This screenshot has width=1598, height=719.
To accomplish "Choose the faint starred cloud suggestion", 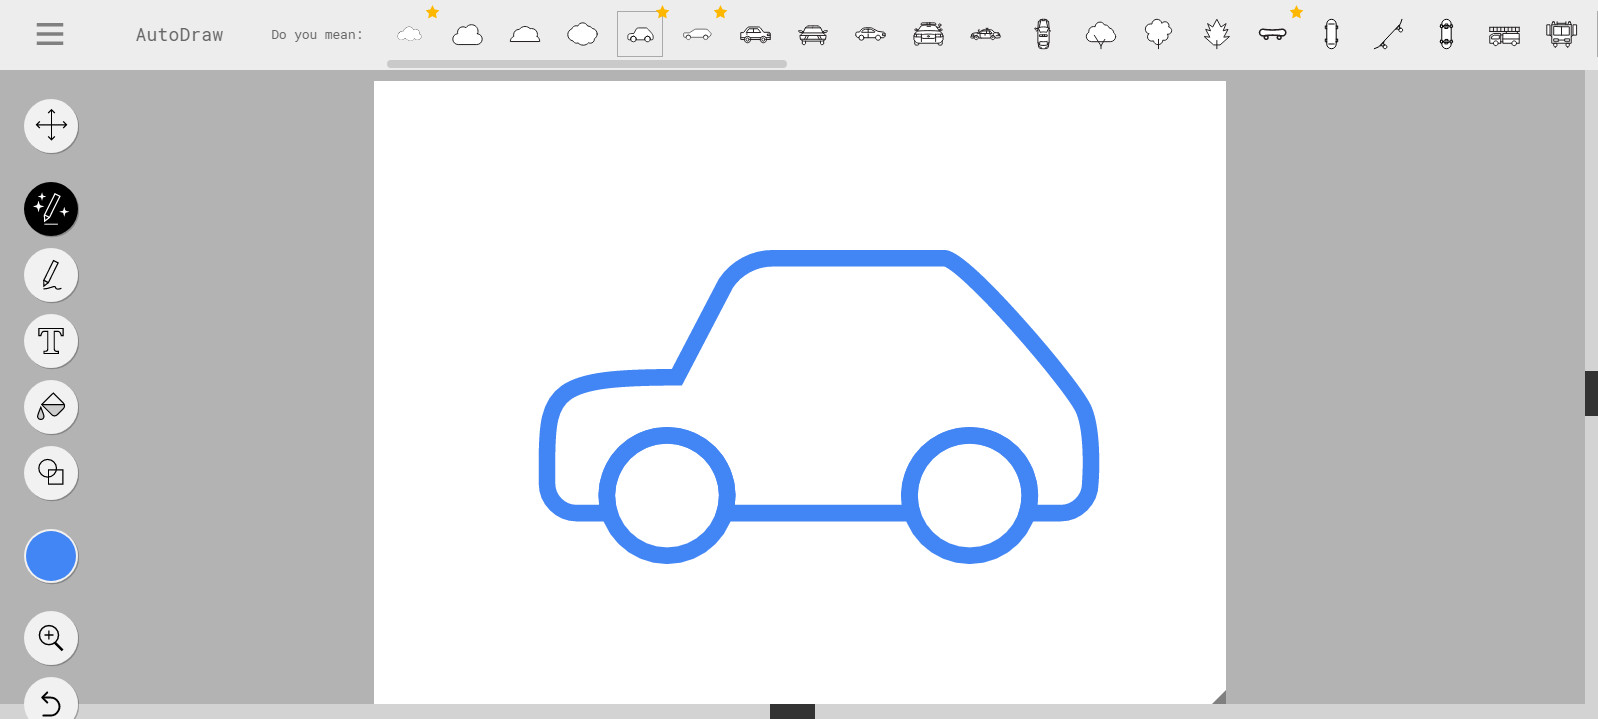I will click(410, 35).
